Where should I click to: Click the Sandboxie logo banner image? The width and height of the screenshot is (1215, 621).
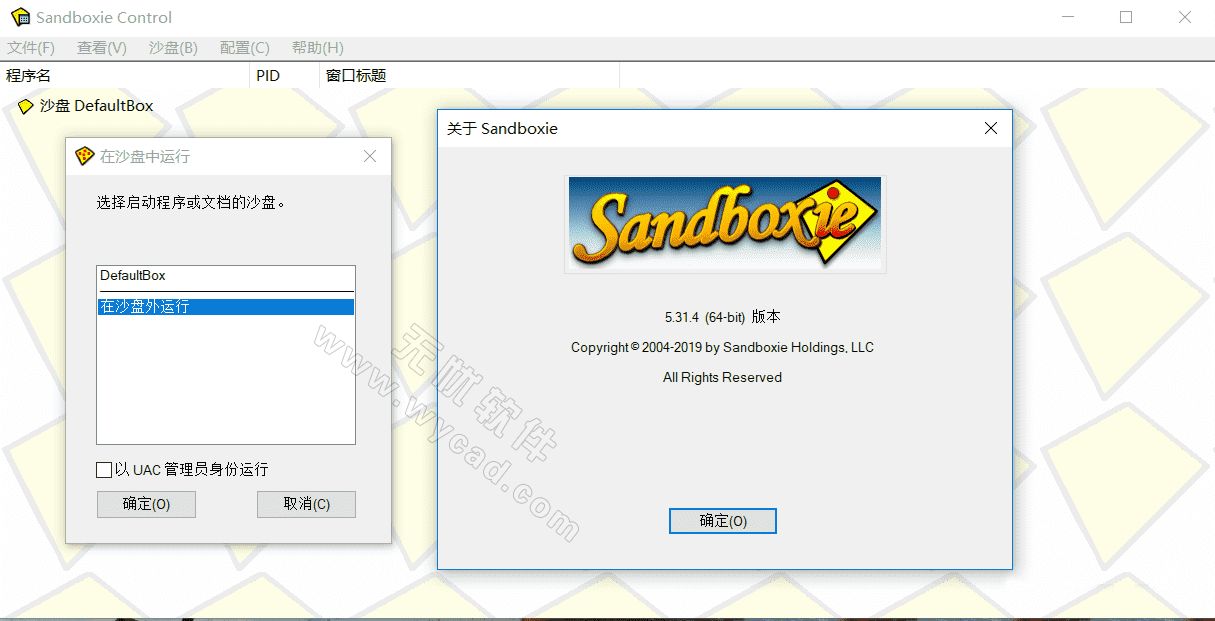point(725,224)
